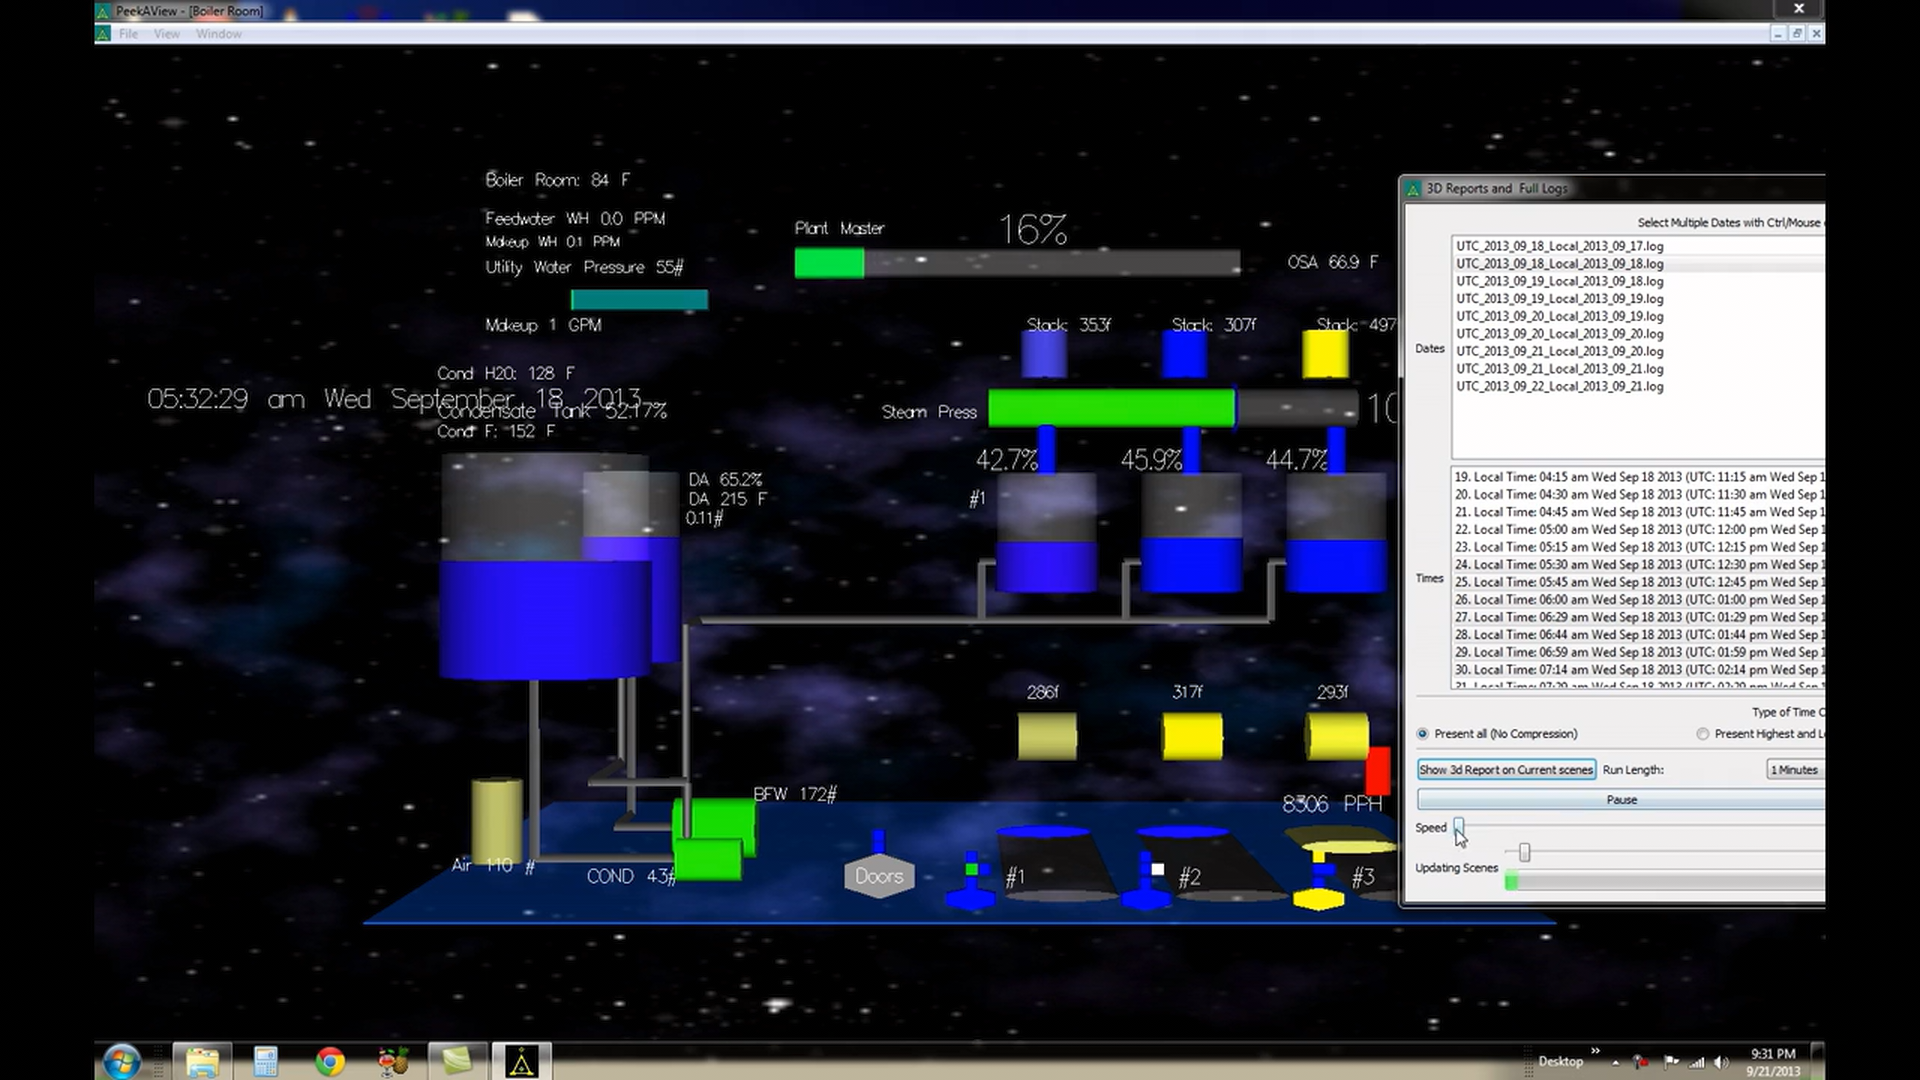
Task: Open the Action Center flag icon
Action: [x=1671, y=1062]
